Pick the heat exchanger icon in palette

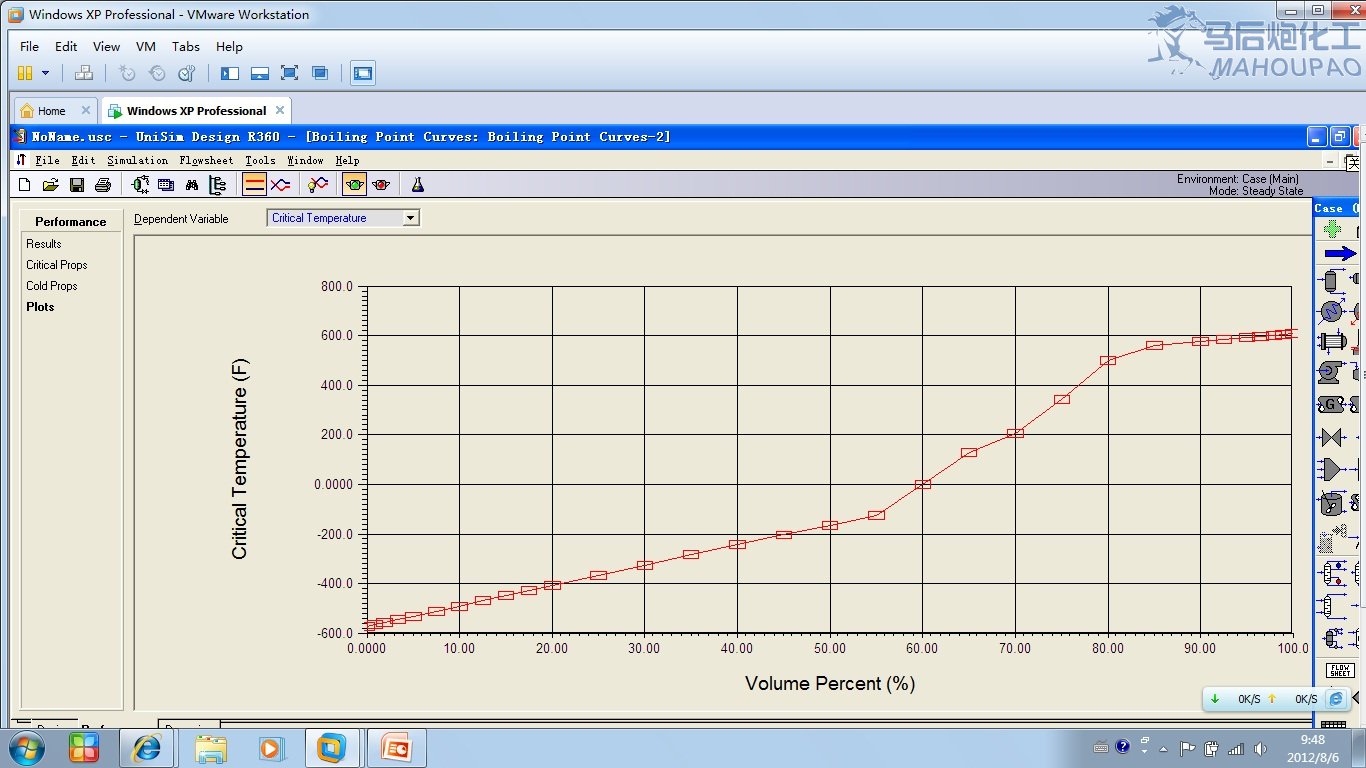tap(1332, 341)
